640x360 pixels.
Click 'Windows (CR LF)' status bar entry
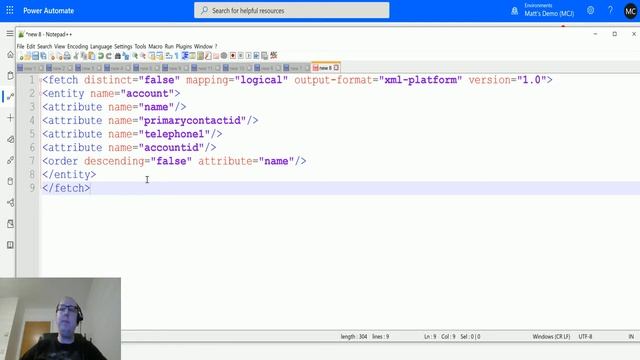point(551,337)
